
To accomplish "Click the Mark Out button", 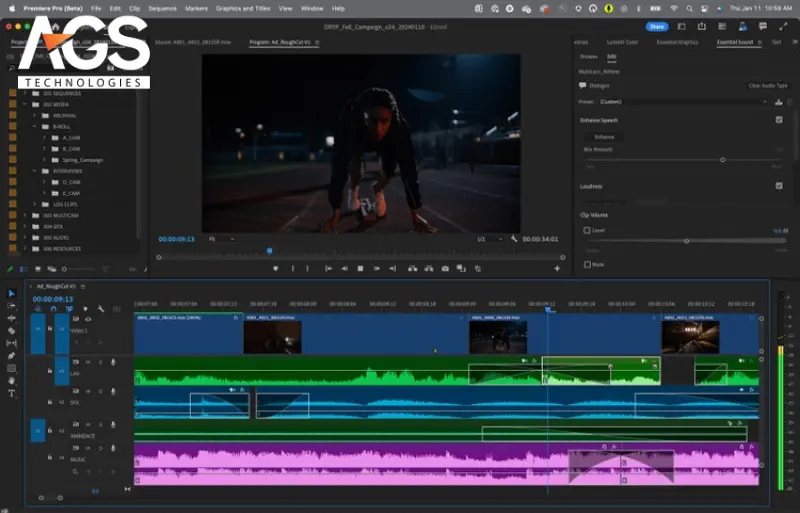I will (x=307, y=268).
